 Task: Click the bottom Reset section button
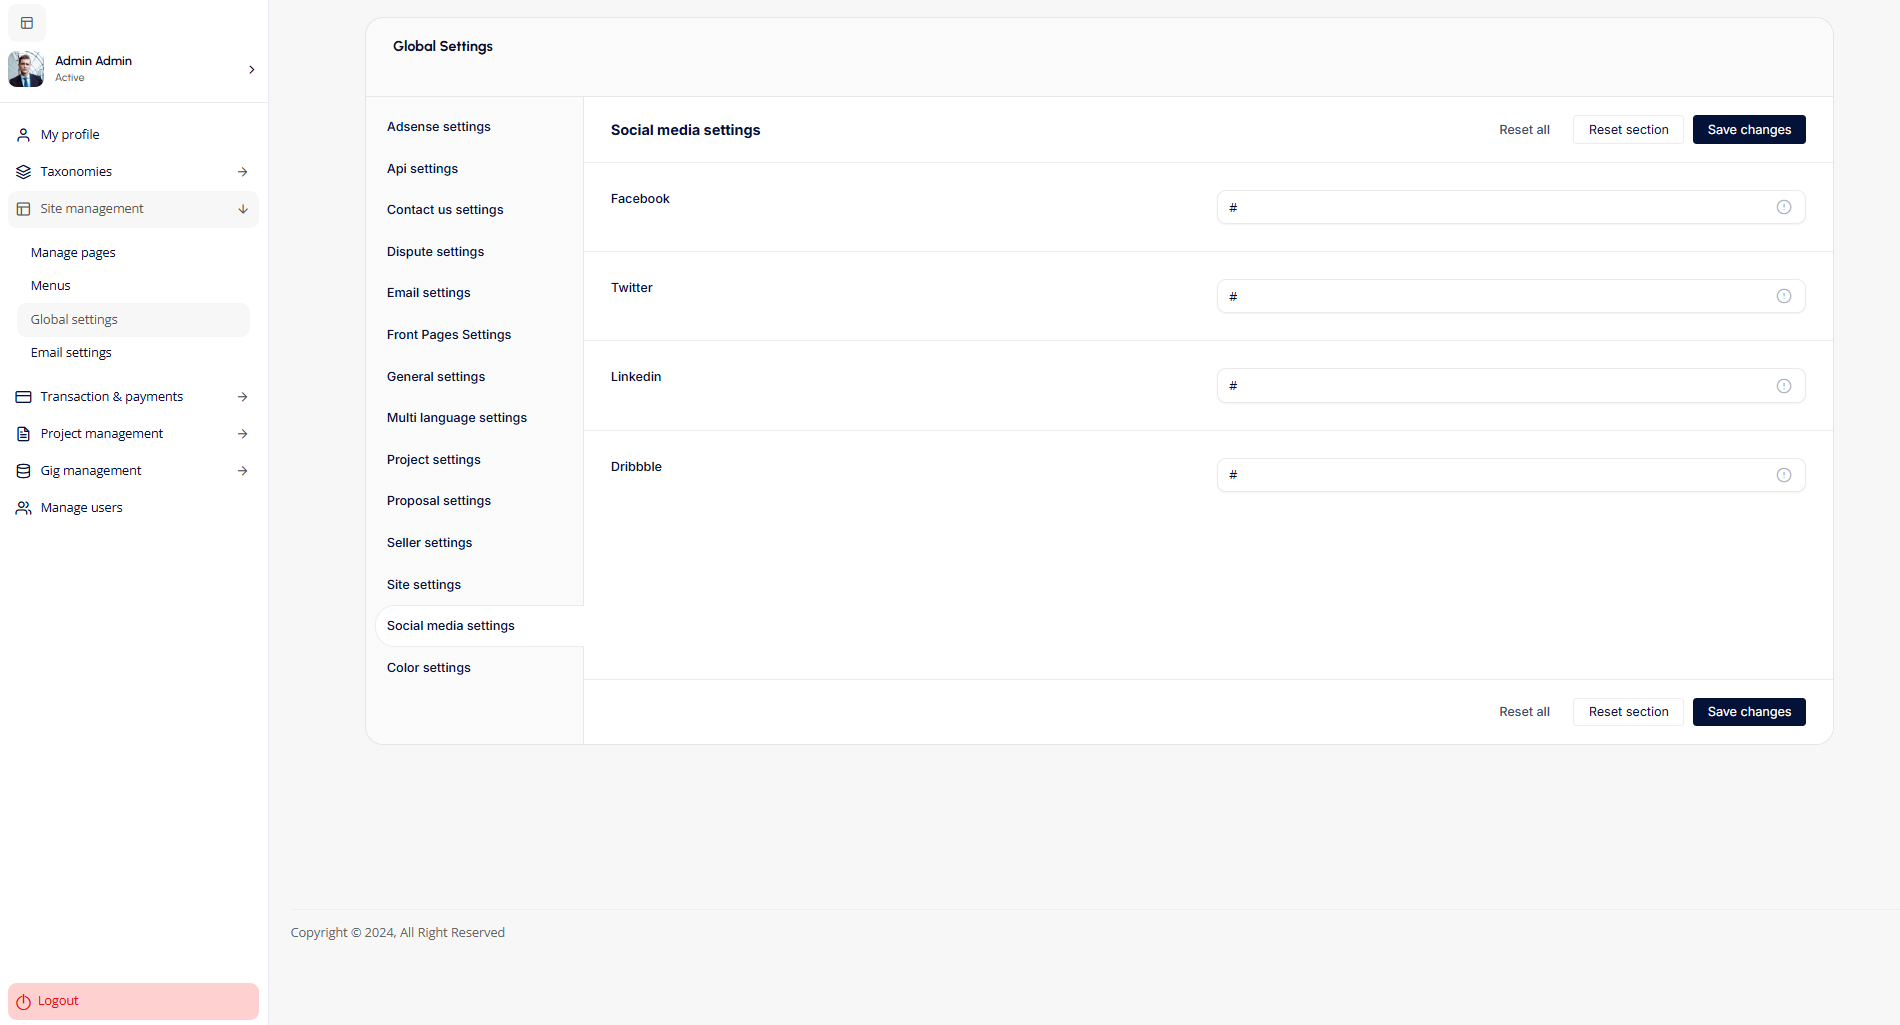(x=1628, y=712)
